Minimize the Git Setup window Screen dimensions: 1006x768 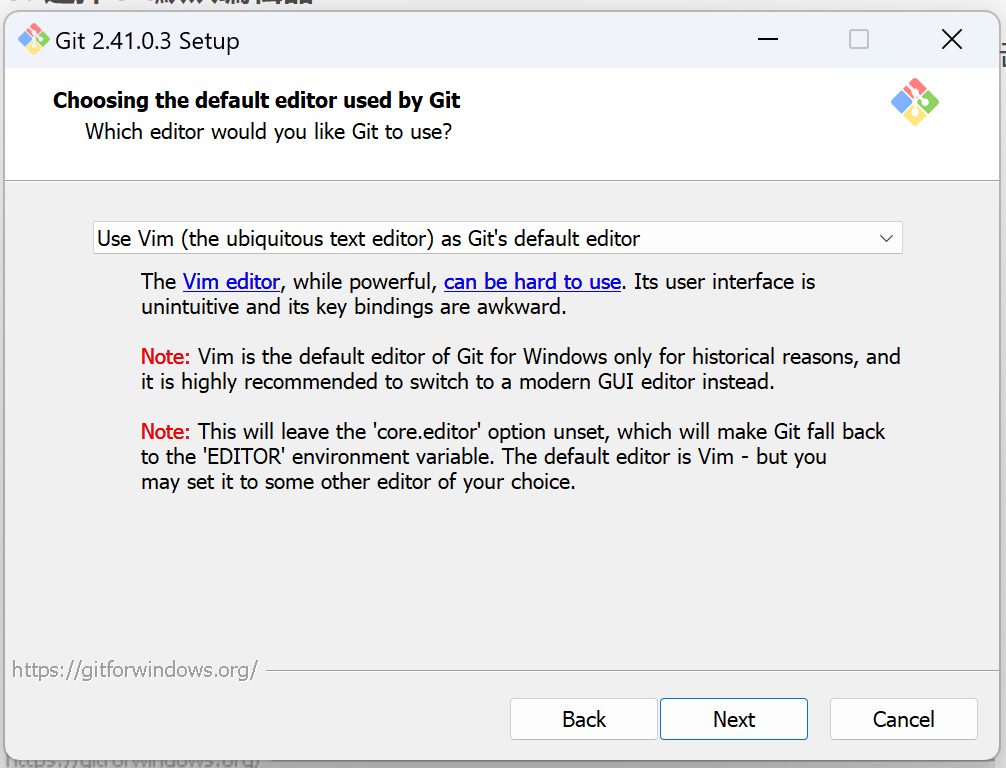[x=767, y=40]
